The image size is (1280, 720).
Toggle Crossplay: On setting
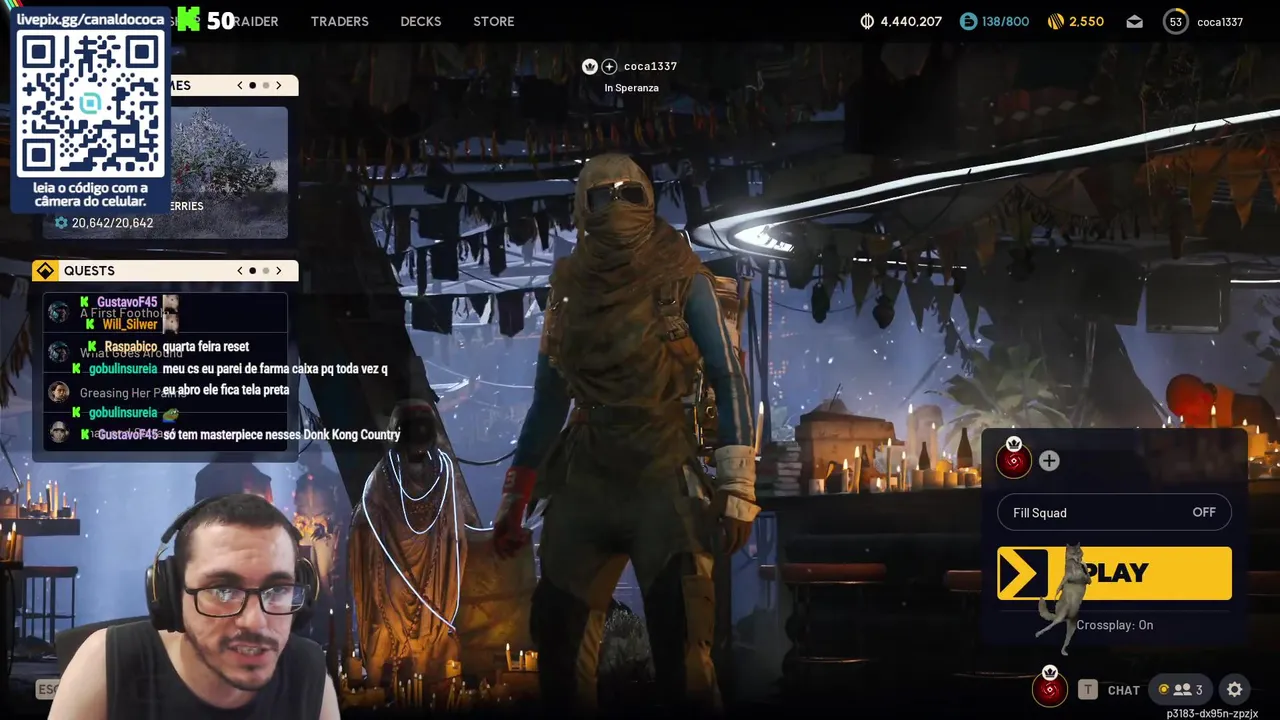tap(1115, 625)
